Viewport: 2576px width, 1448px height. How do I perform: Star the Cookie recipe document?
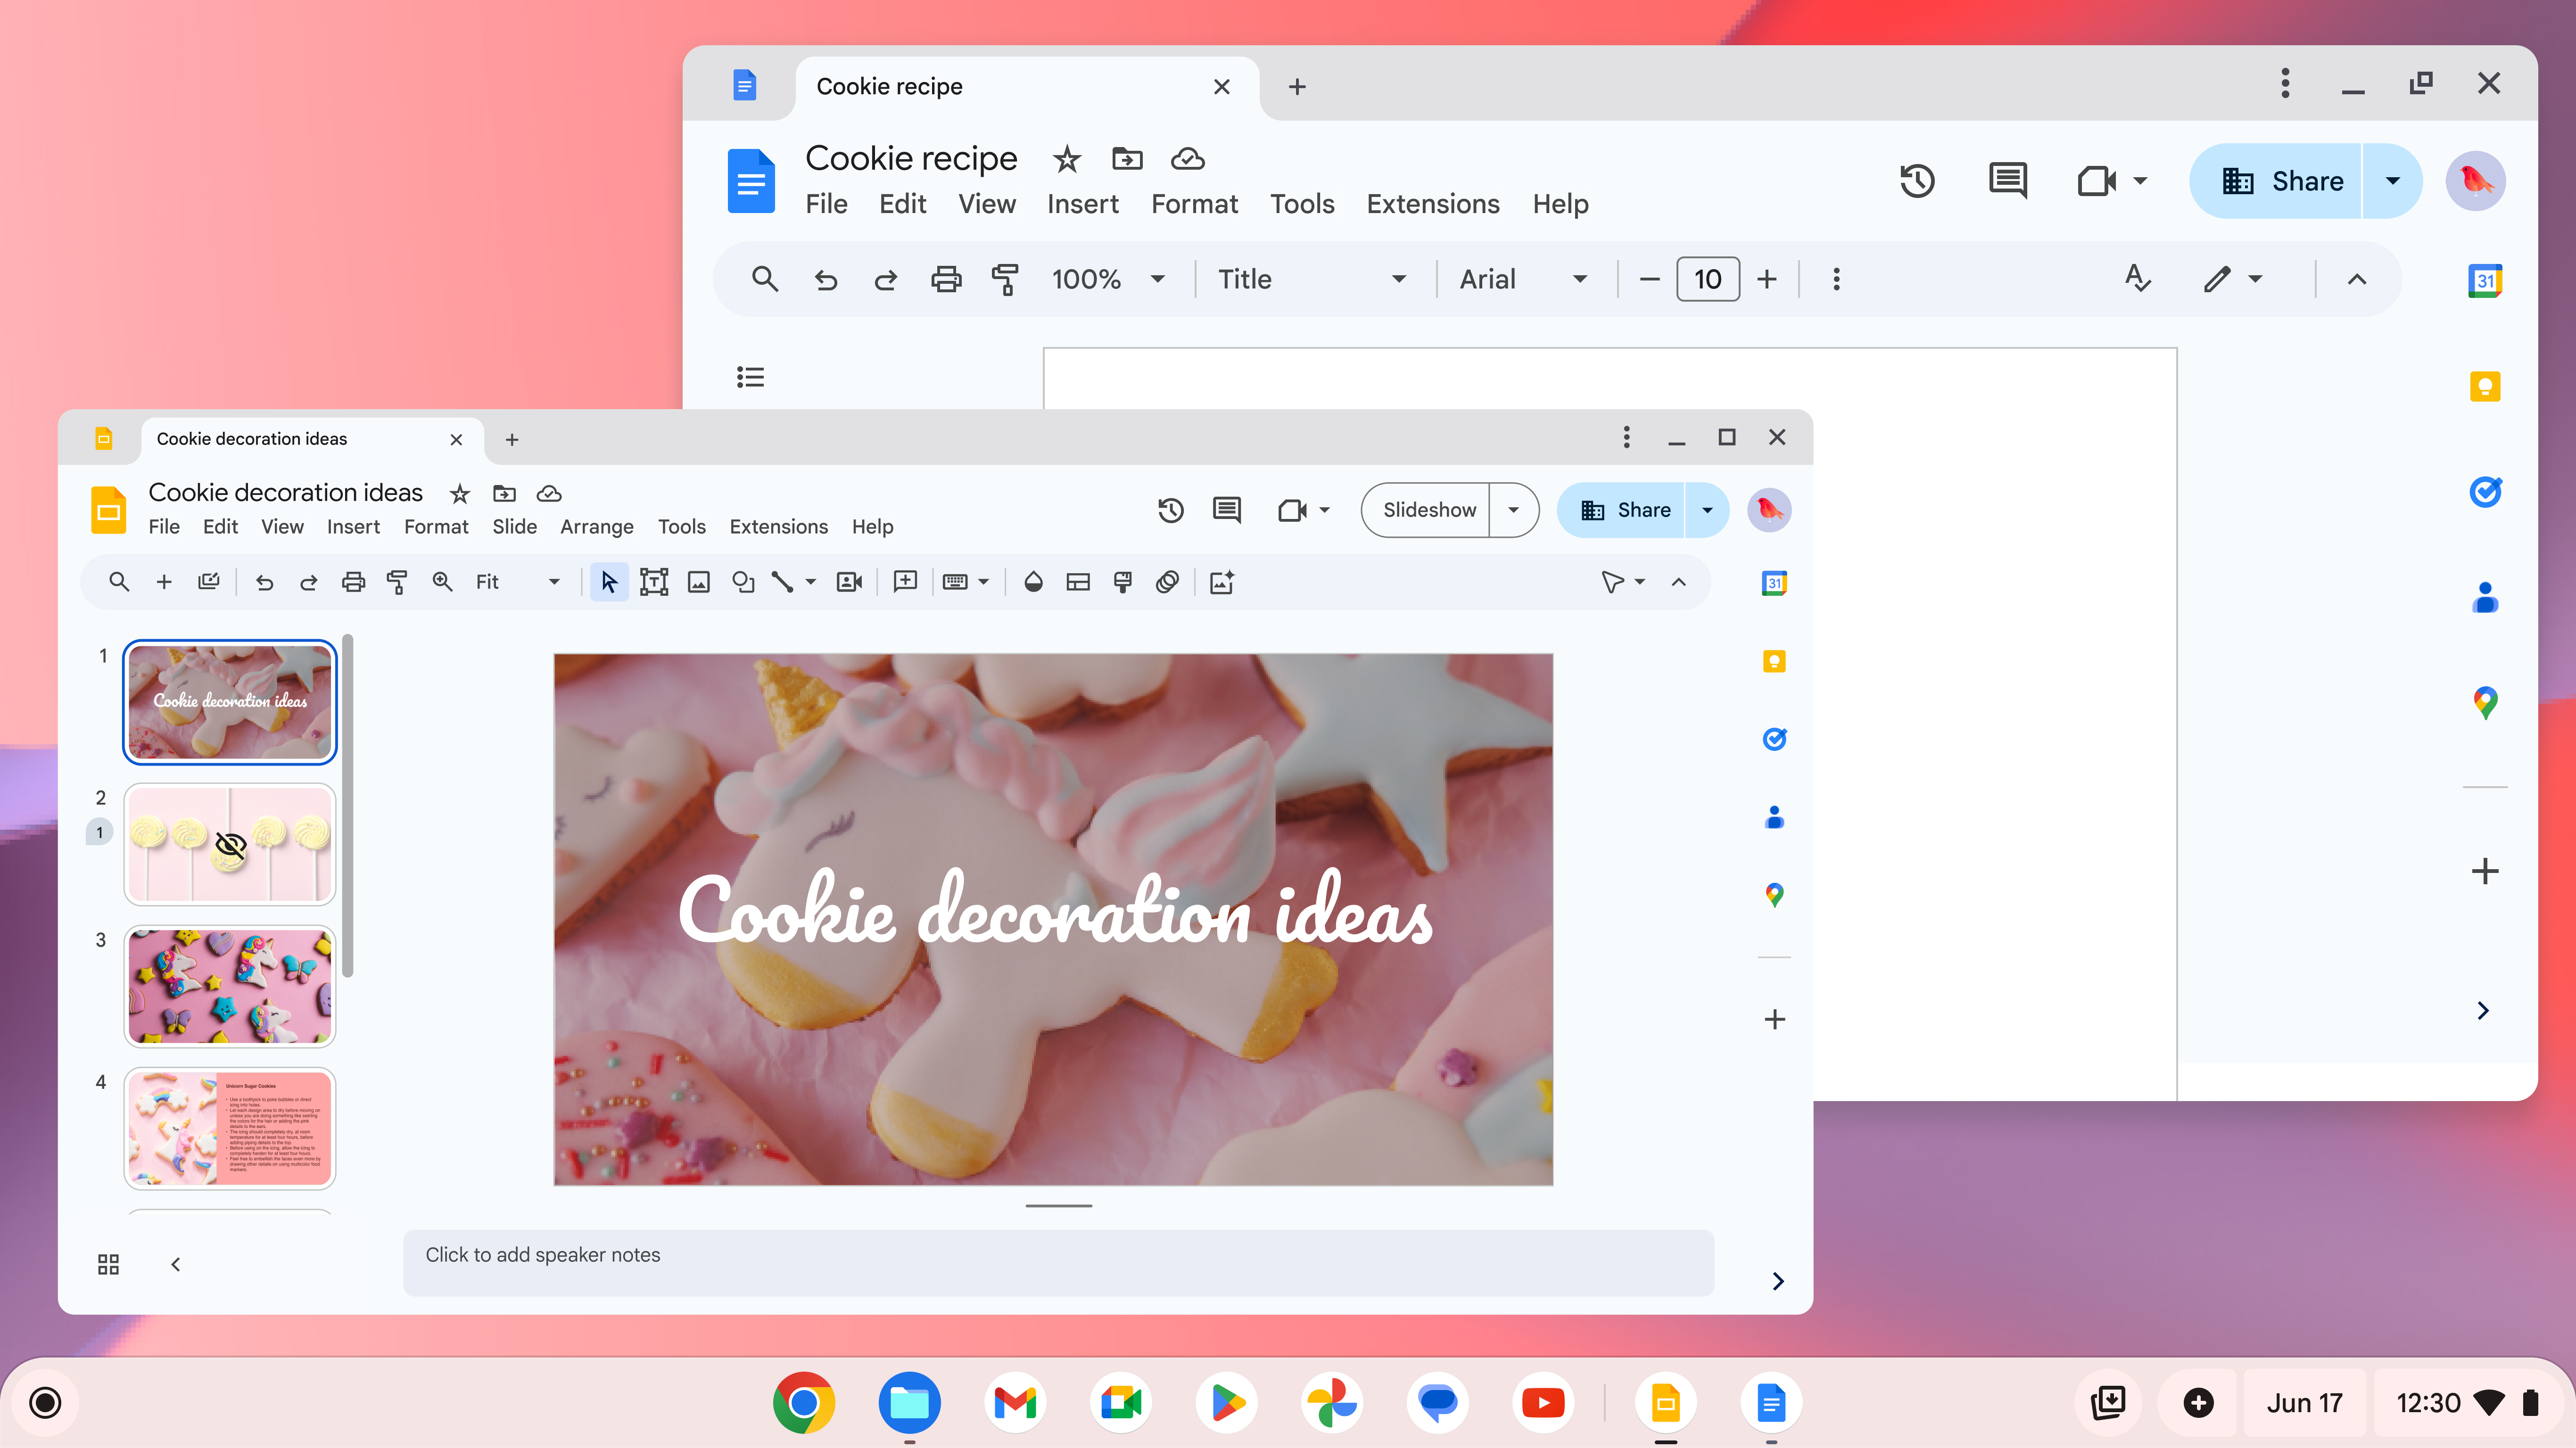click(x=1067, y=159)
